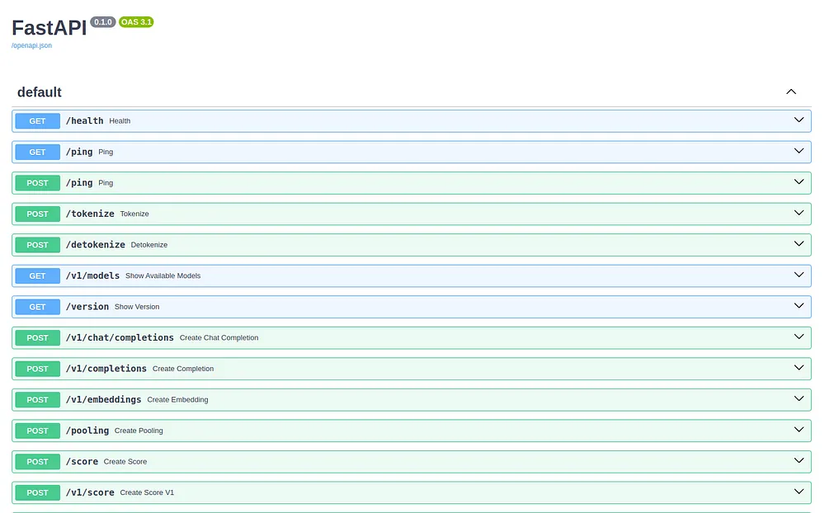
Task: Expand the /v1/models endpoint chevron
Action: (x=799, y=275)
